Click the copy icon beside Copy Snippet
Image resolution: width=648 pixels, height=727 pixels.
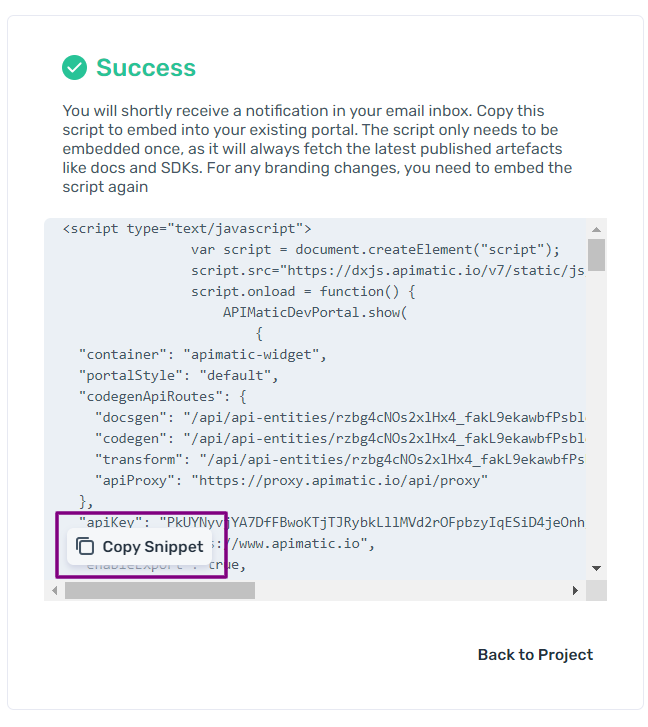coord(86,547)
